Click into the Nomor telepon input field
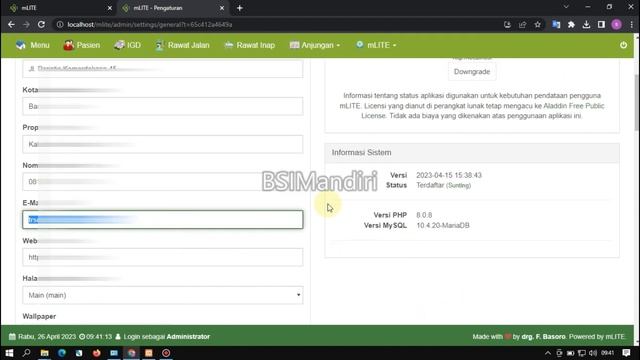 (x=163, y=182)
